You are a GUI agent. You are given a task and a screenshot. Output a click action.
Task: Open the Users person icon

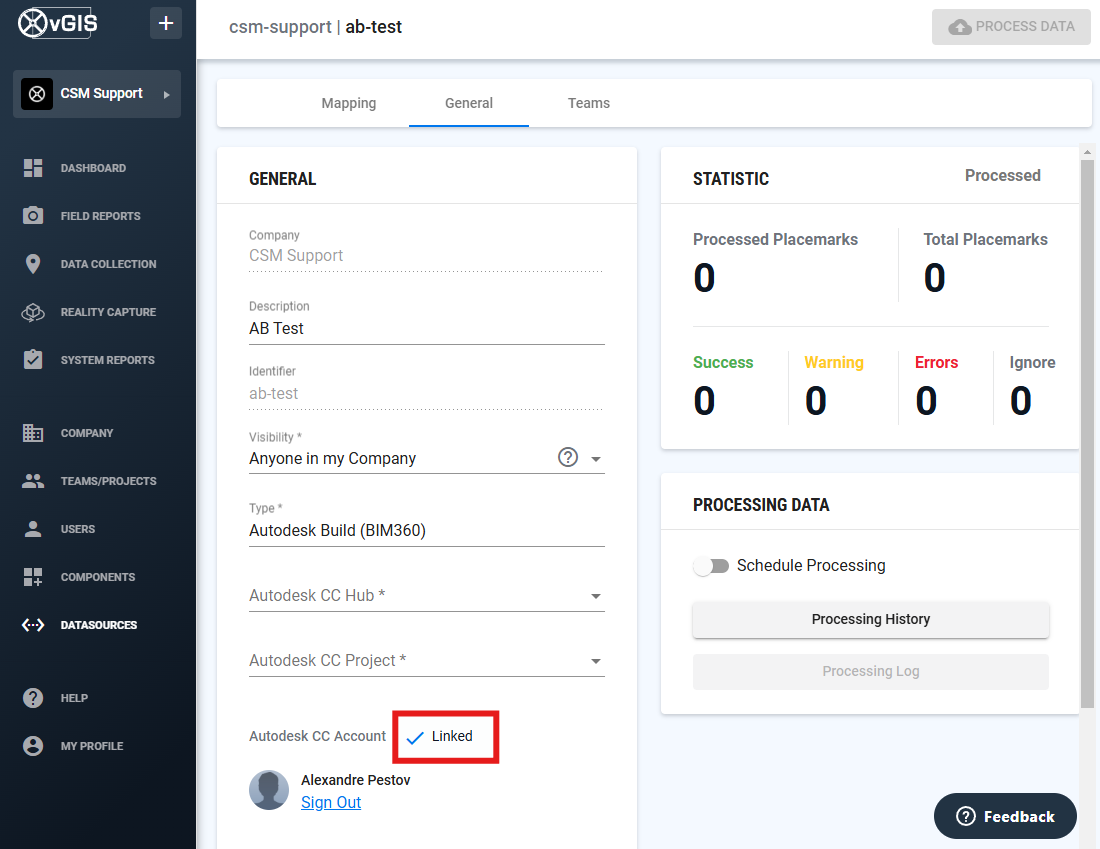(x=33, y=528)
